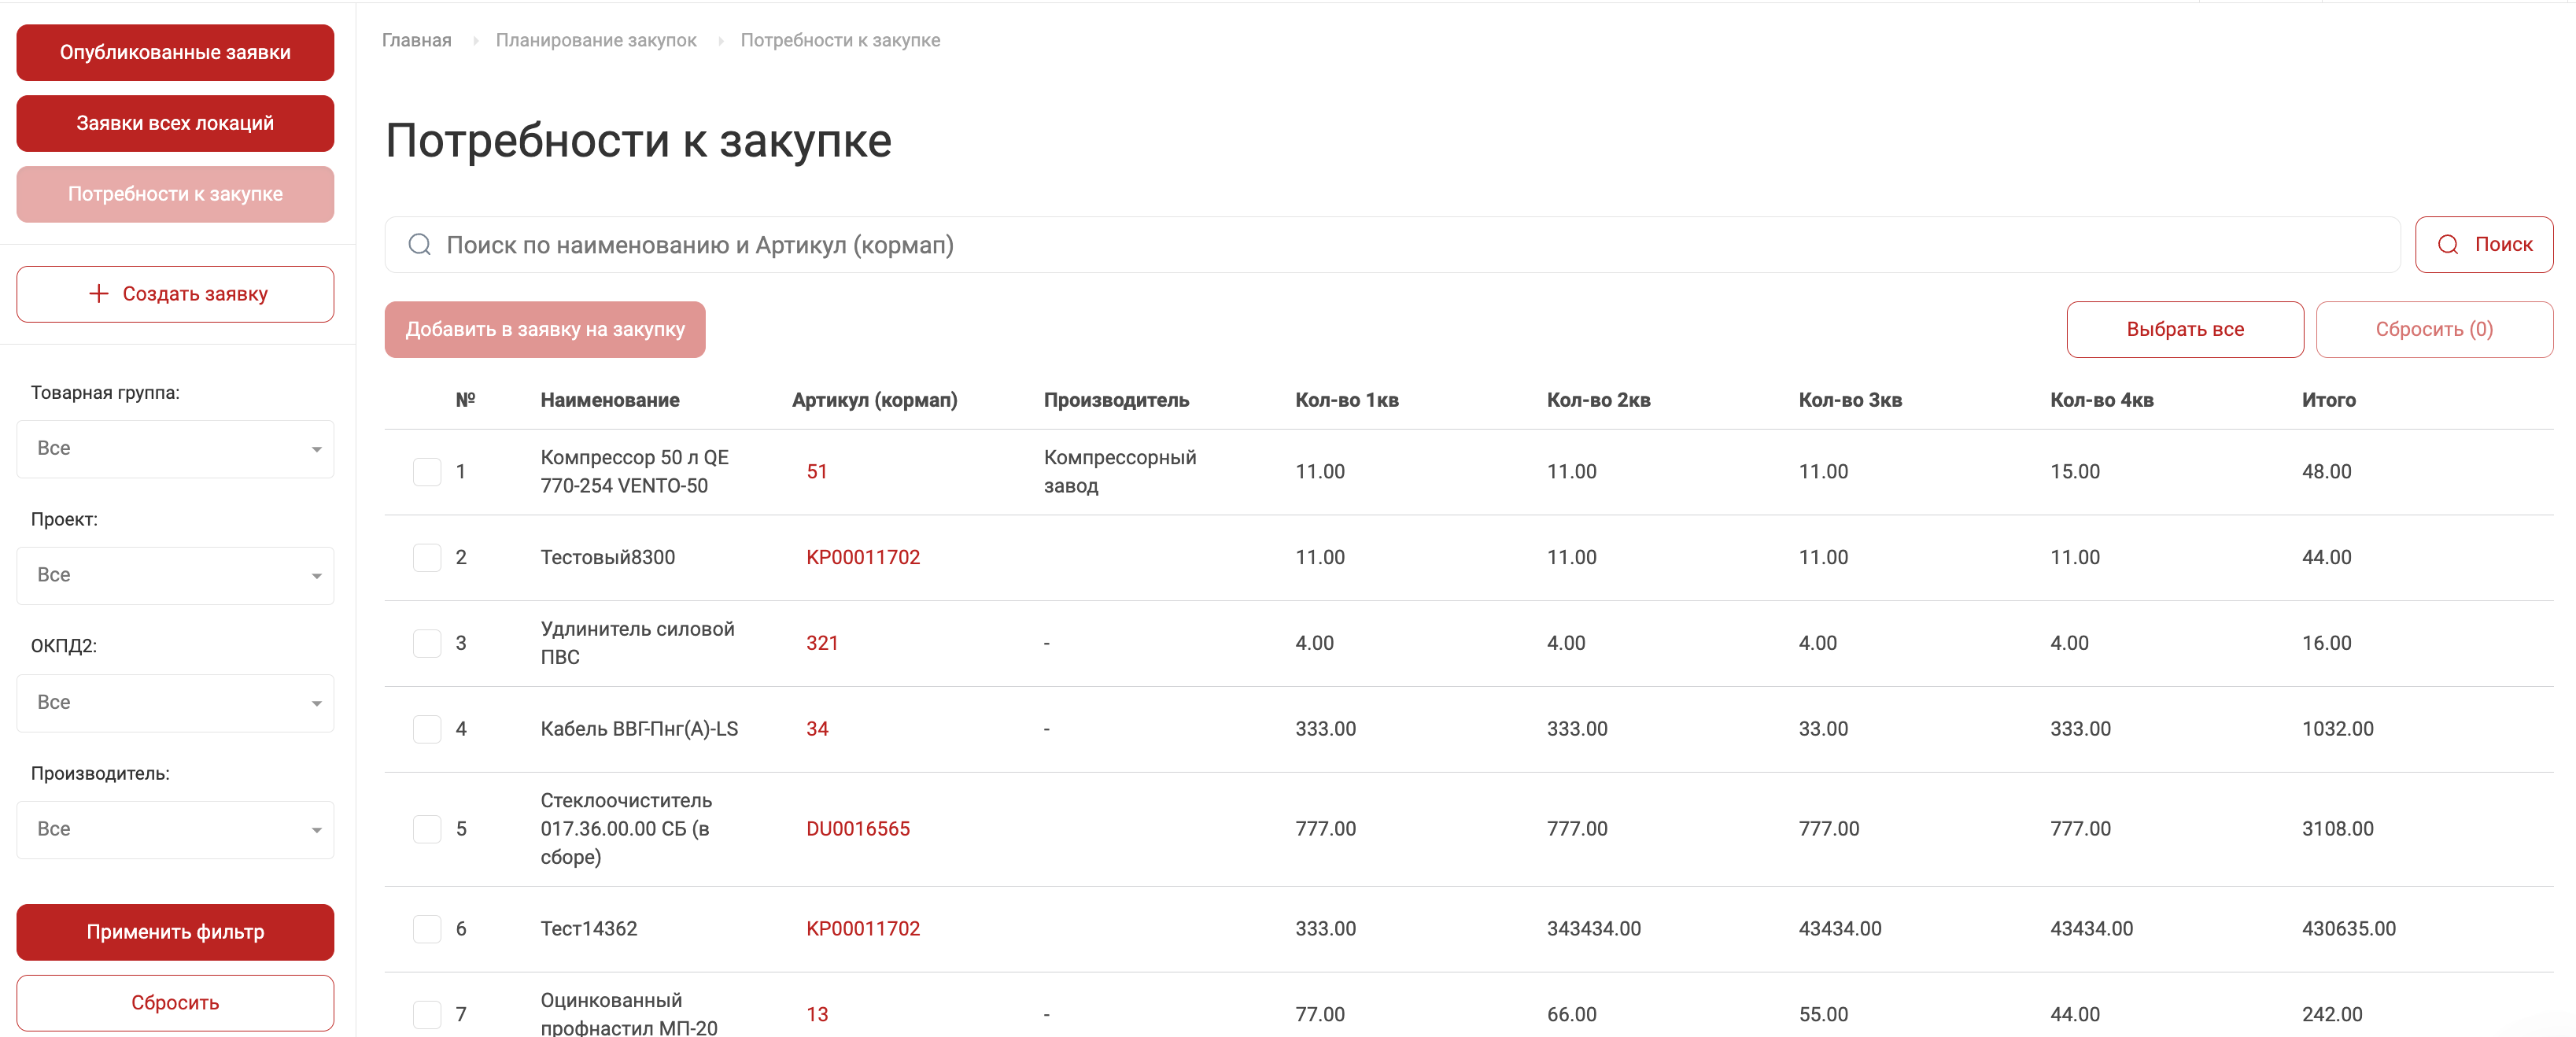The width and height of the screenshot is (2576, 1037).
Task: Tick checkbox for Компрессор 50 л row
Action: (427, 472)
